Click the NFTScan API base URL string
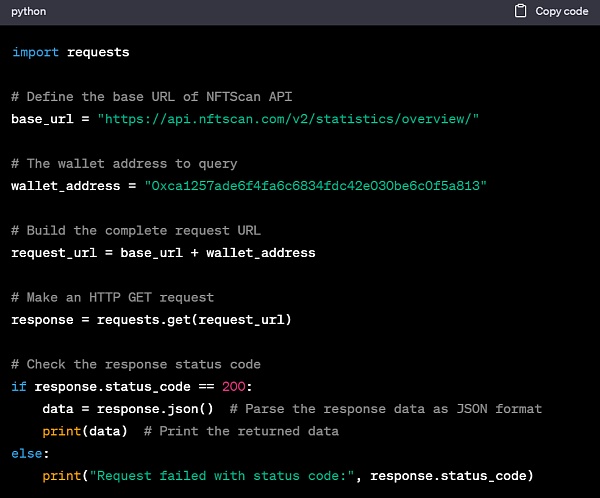Screen dimensions: 600x498 [x=288, y=119]
